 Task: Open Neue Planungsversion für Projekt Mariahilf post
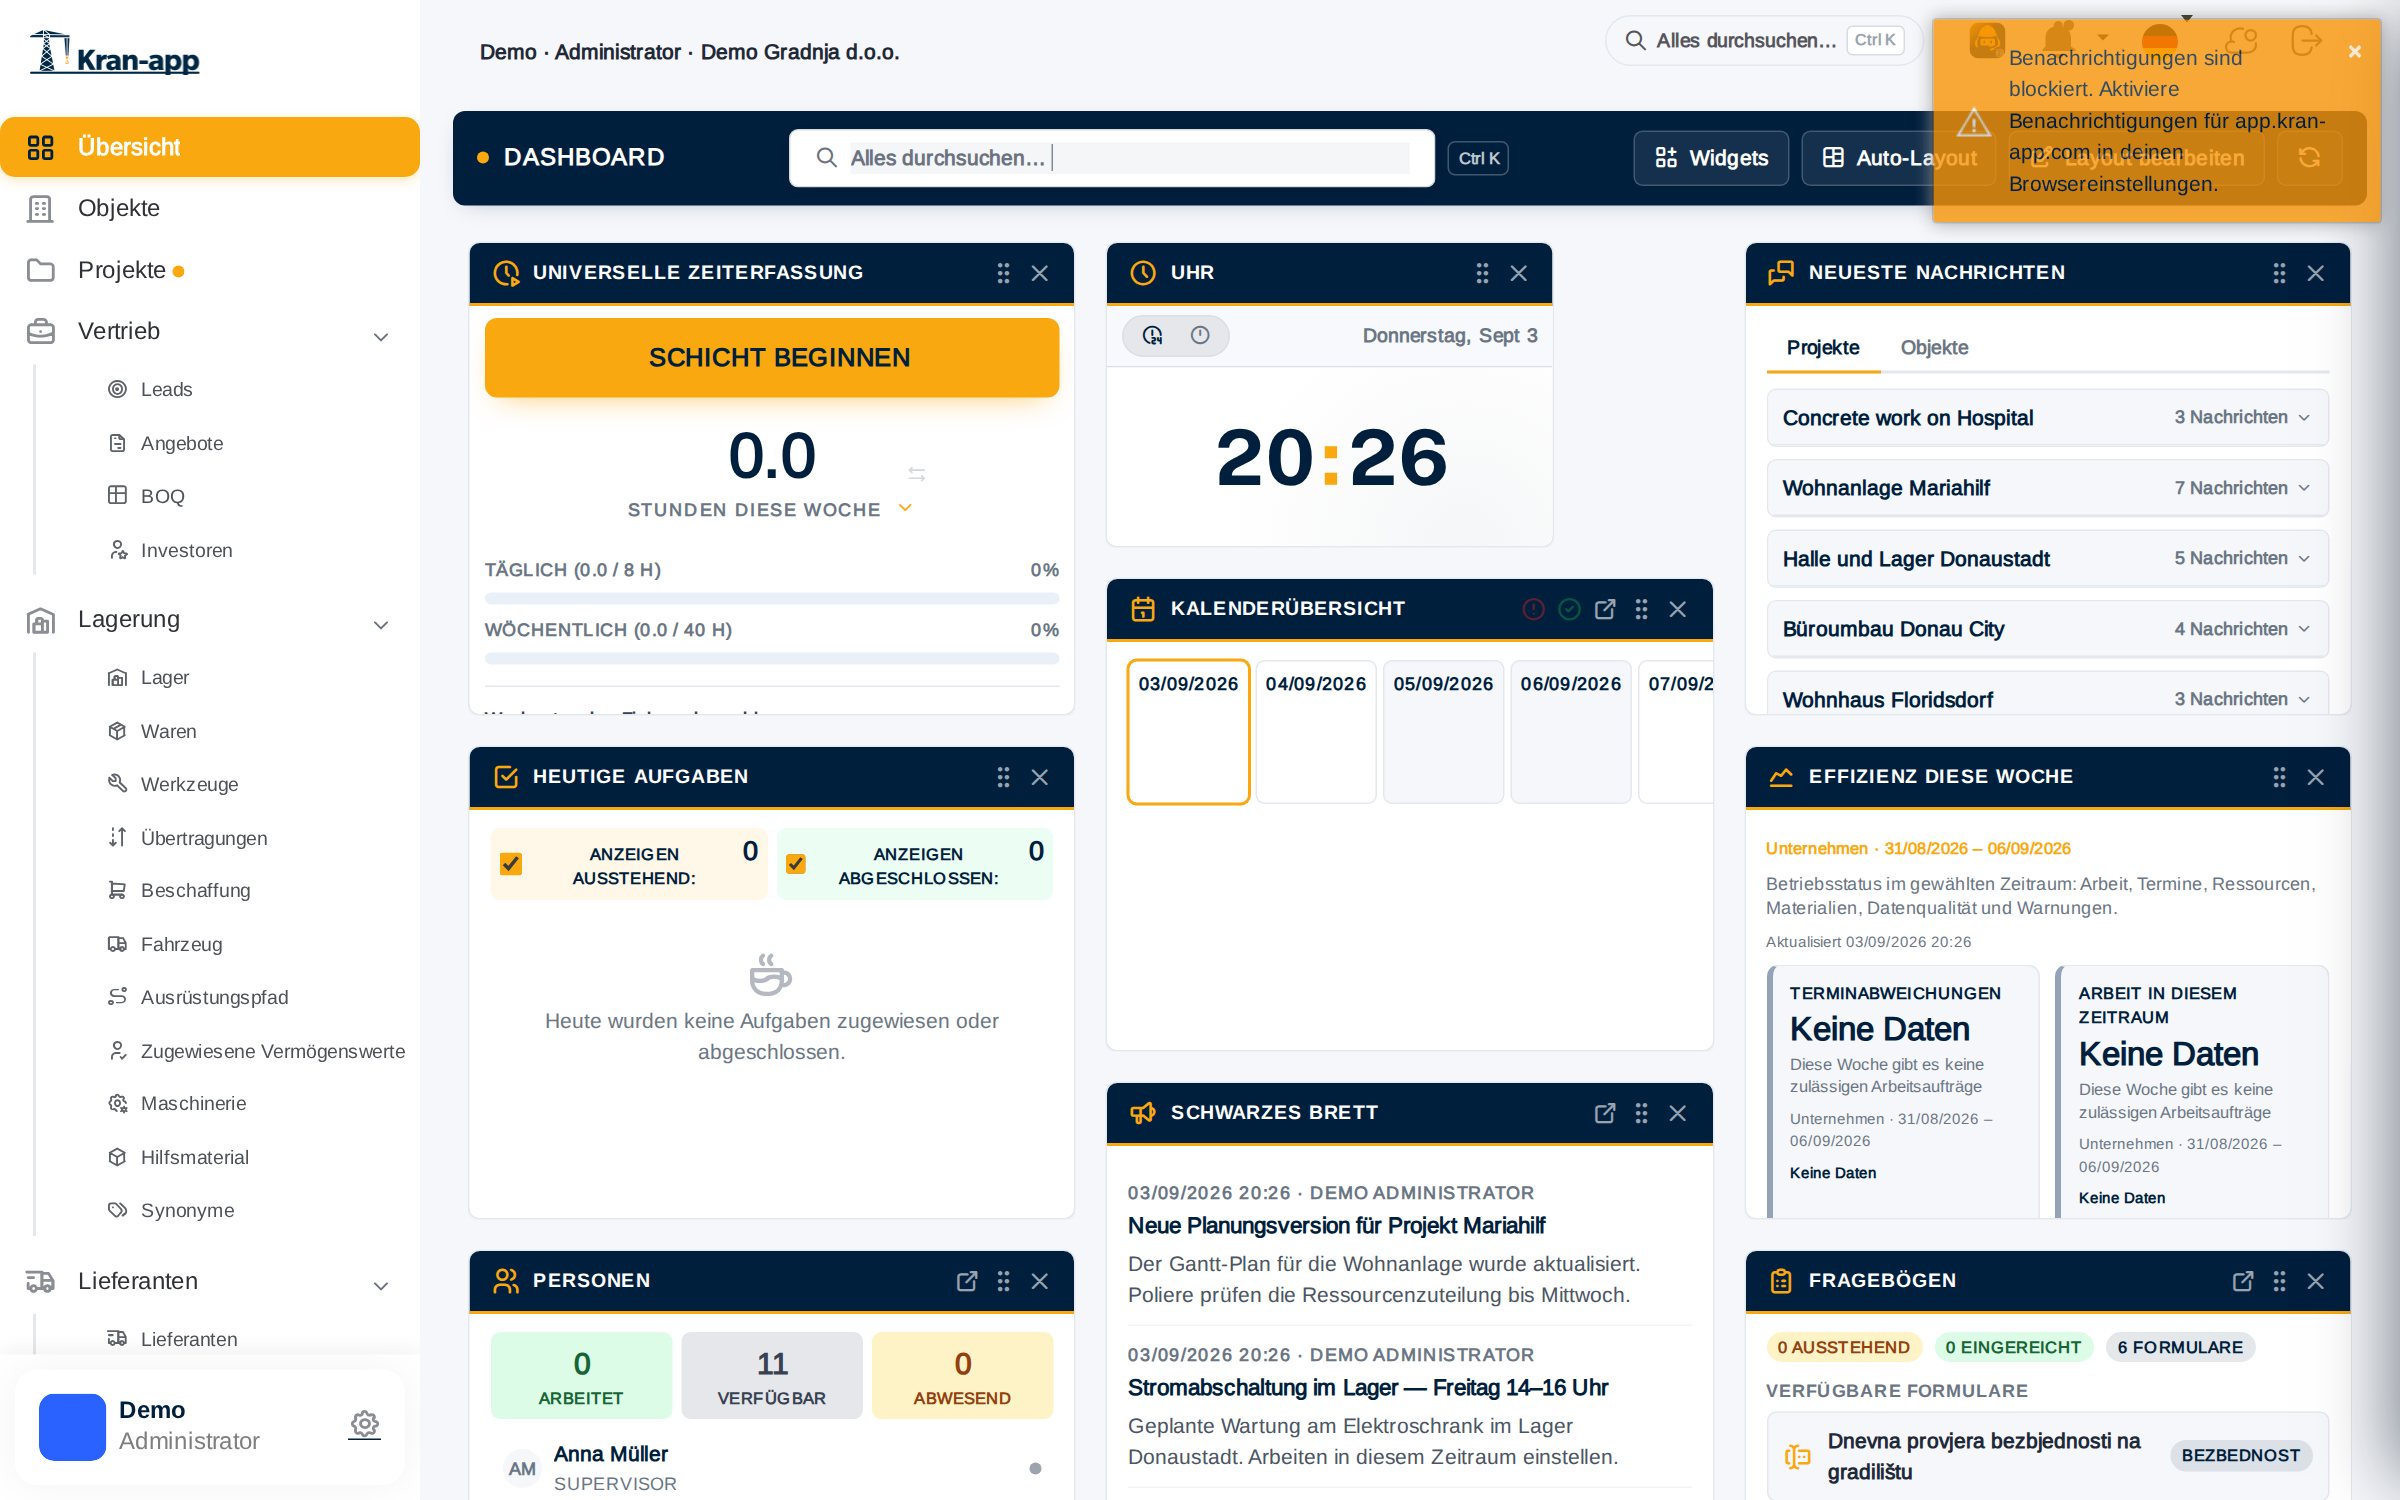pos(1336,1226)
